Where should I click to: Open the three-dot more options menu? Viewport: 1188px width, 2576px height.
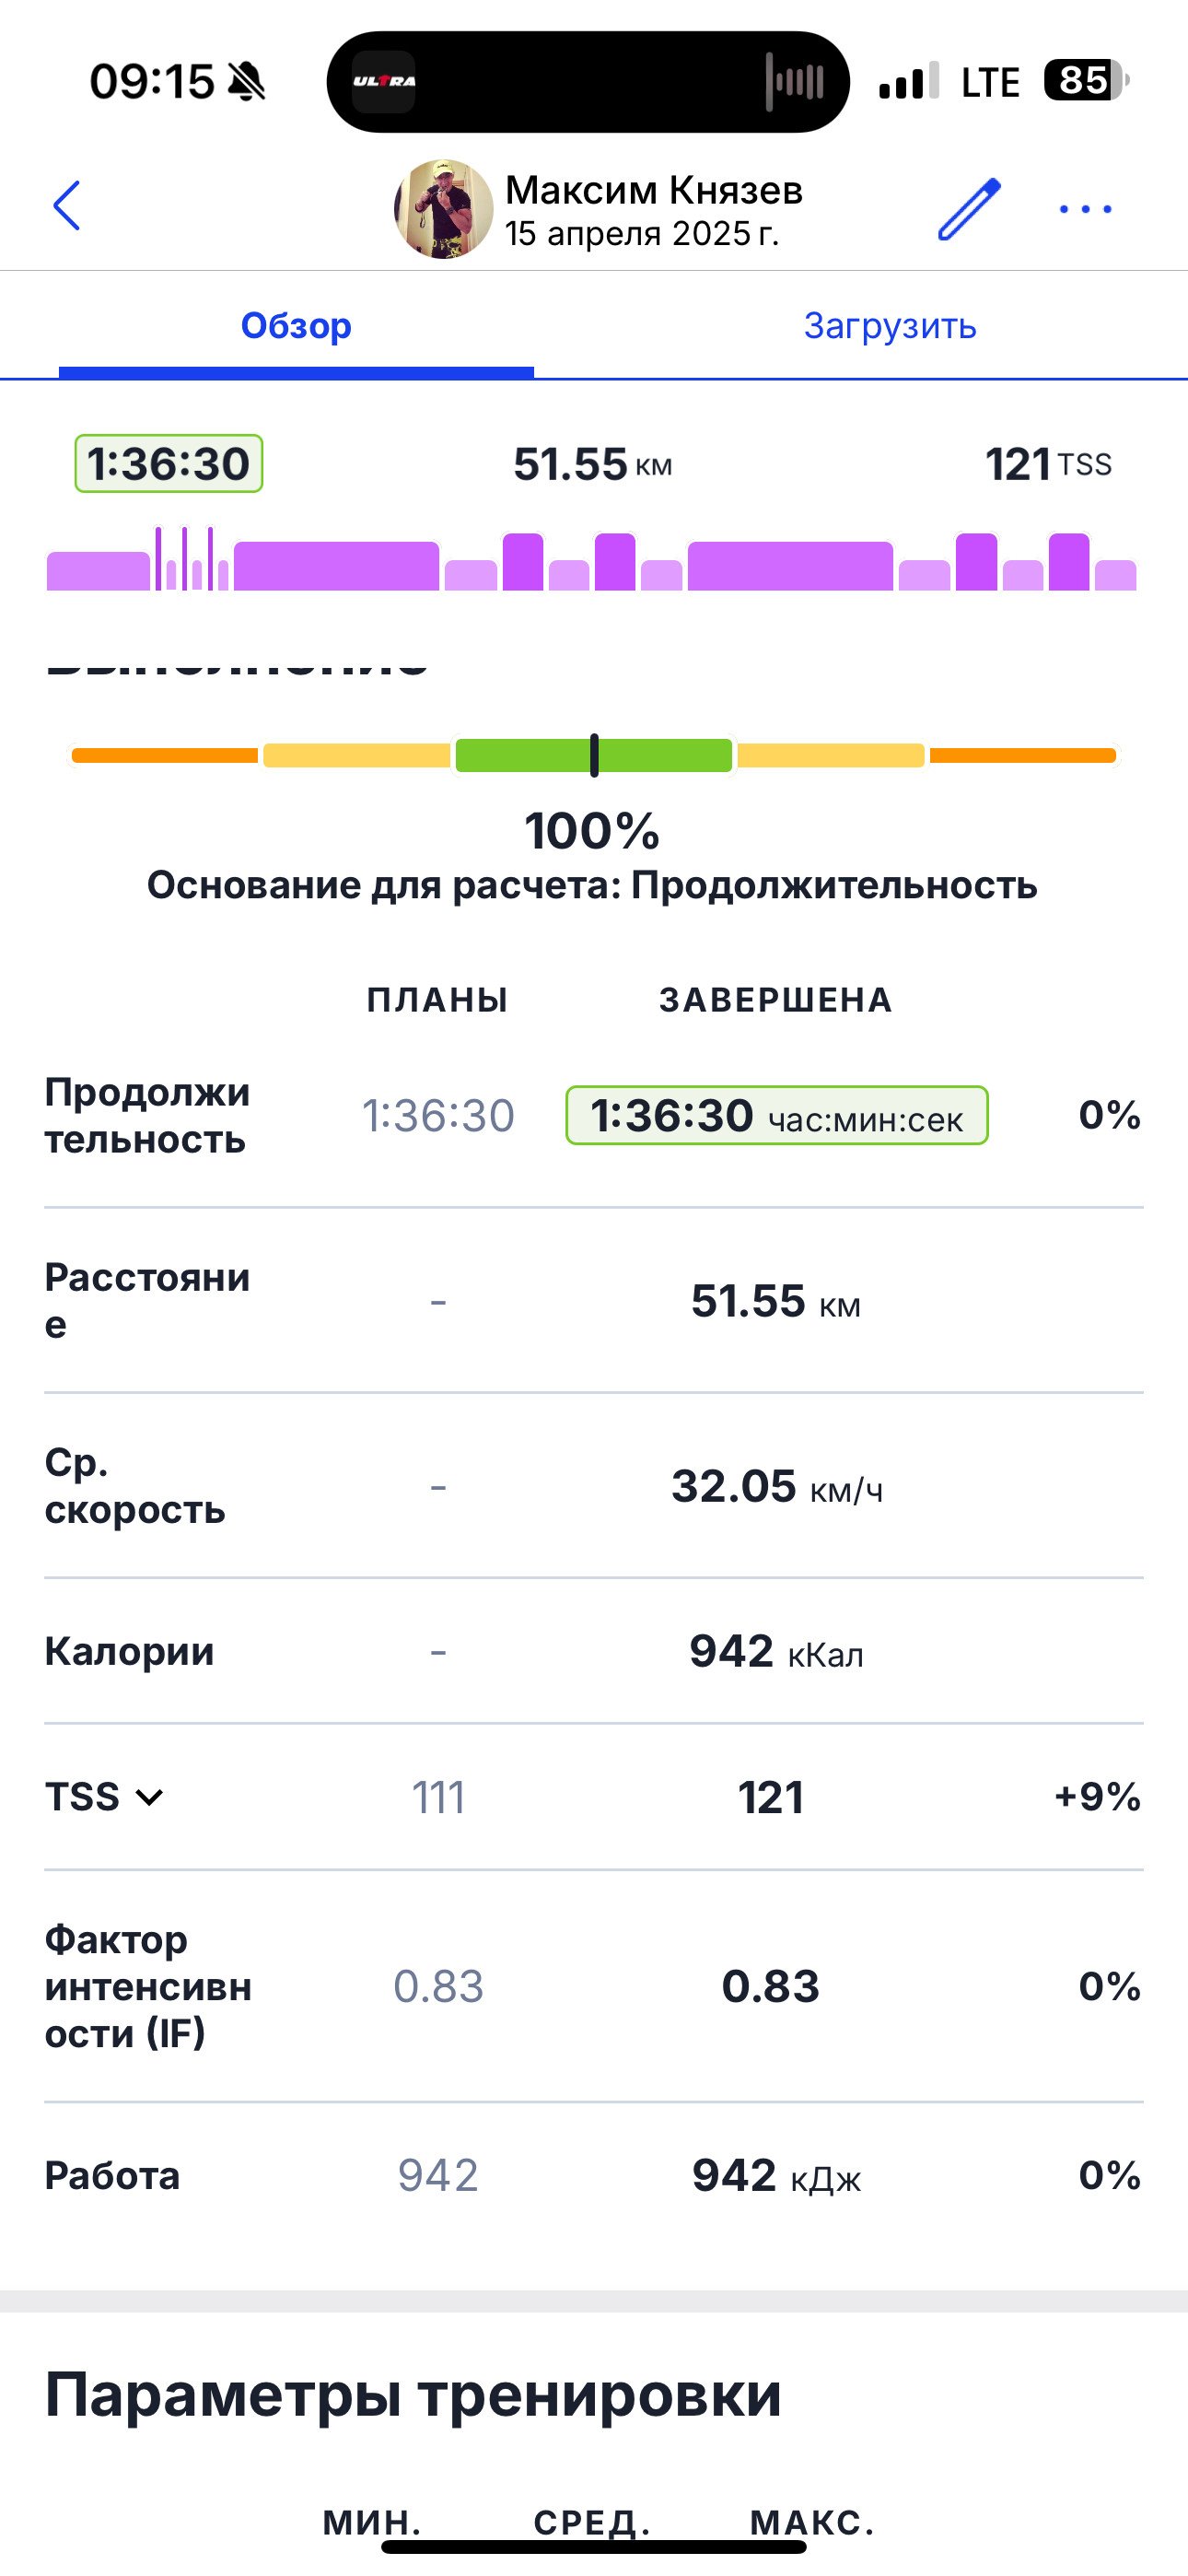pos(1085,209)
